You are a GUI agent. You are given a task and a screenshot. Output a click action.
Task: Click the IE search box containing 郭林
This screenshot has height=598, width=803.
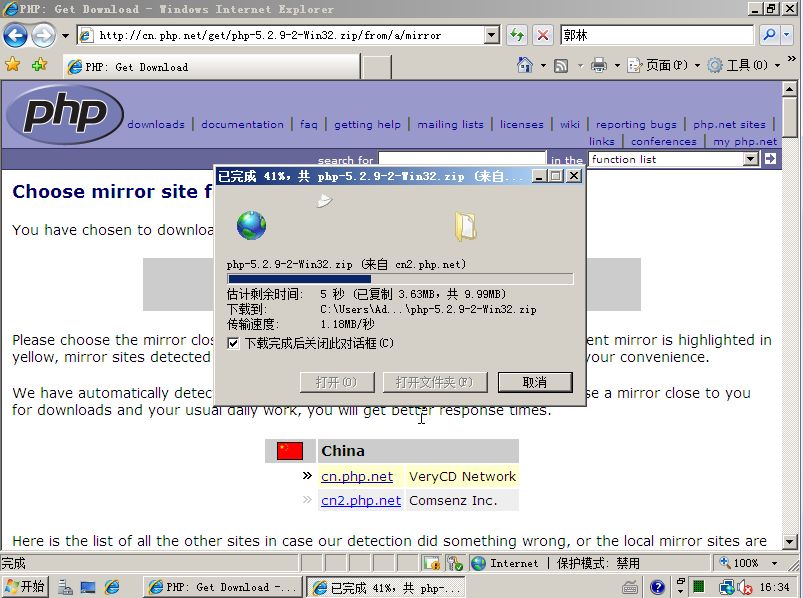pos(657,35)
